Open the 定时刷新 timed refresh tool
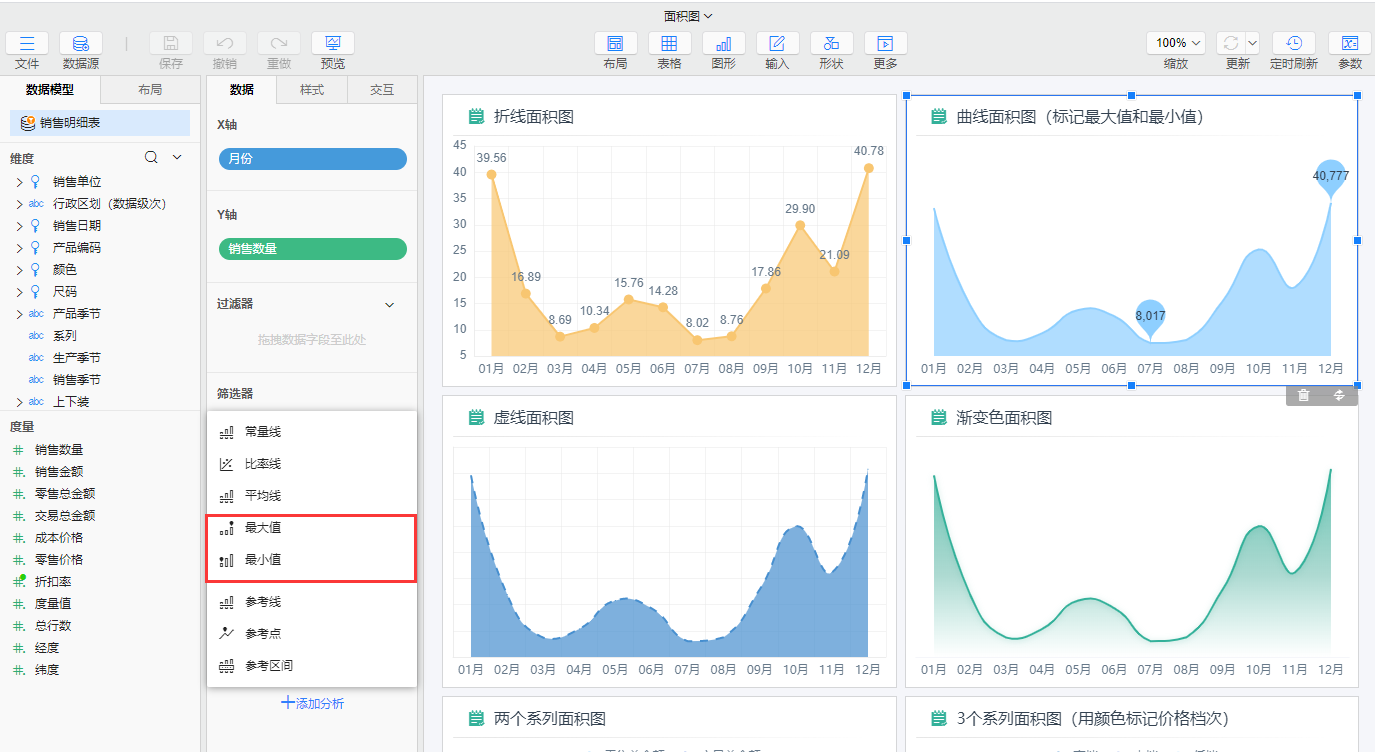The width and height of the screenshot is (1375, 752). click(x=1294, y=43)
